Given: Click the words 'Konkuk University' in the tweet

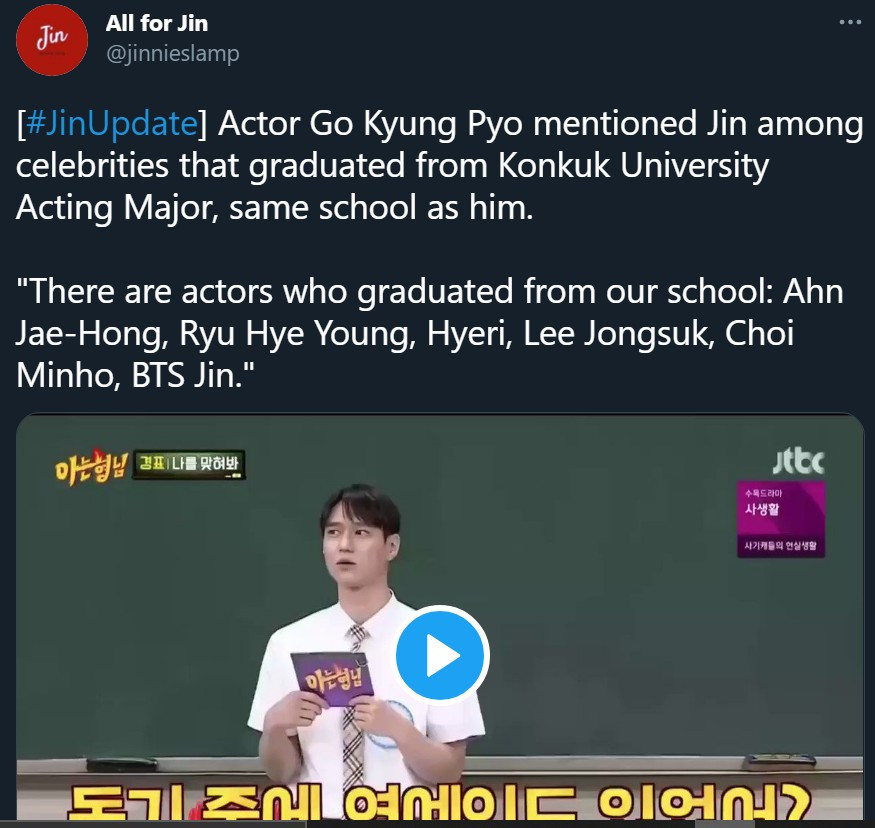Looking at the screenshot, I should point(633,165).
